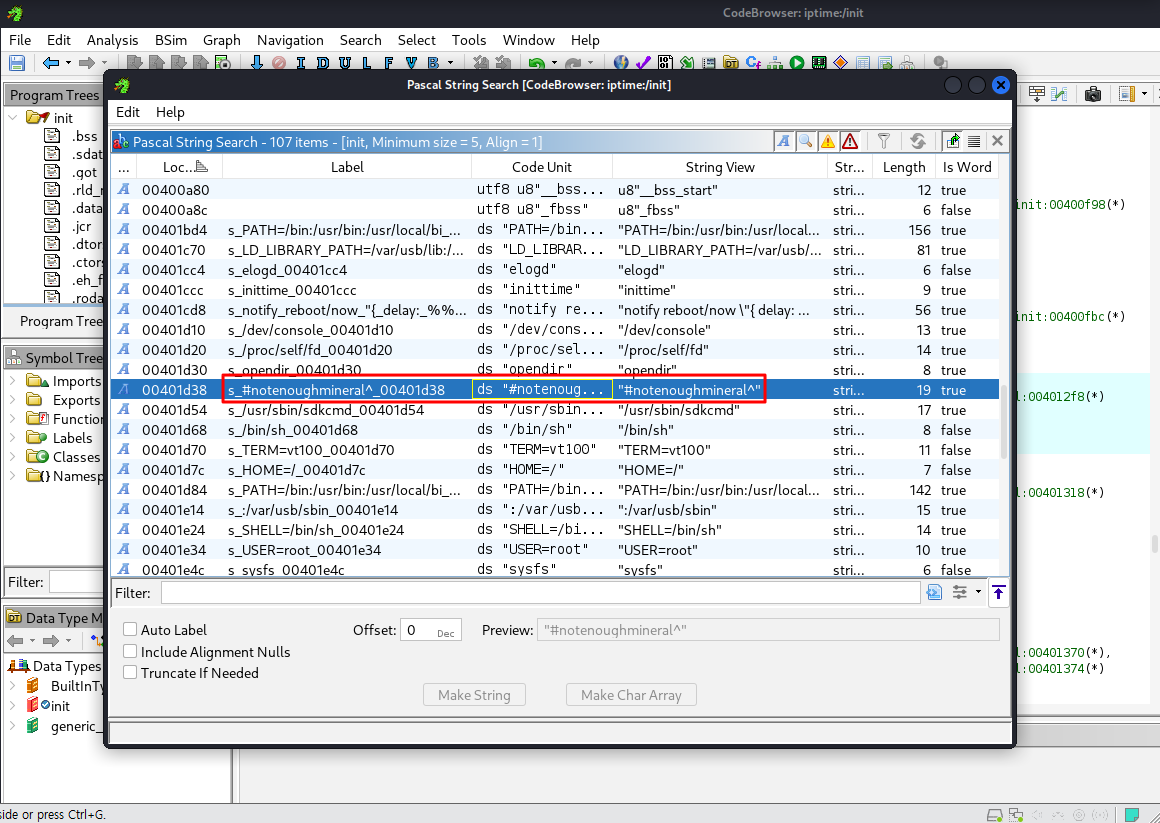Click the 'L' label navigation icon
Screen dimensions: 1160x823
[x=367, y=63]
